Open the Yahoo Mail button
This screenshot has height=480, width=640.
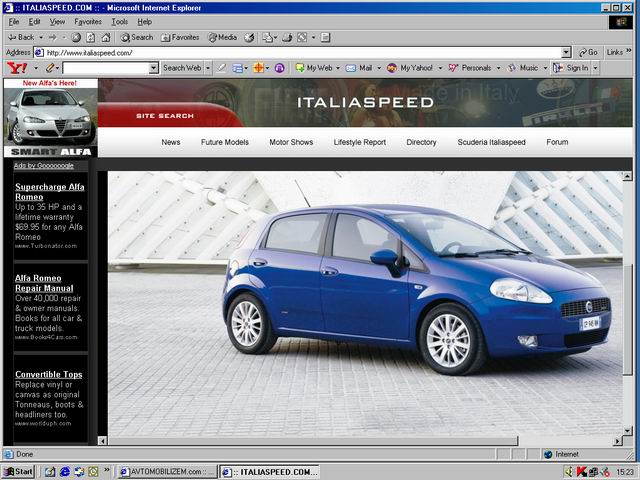point(359,68)
